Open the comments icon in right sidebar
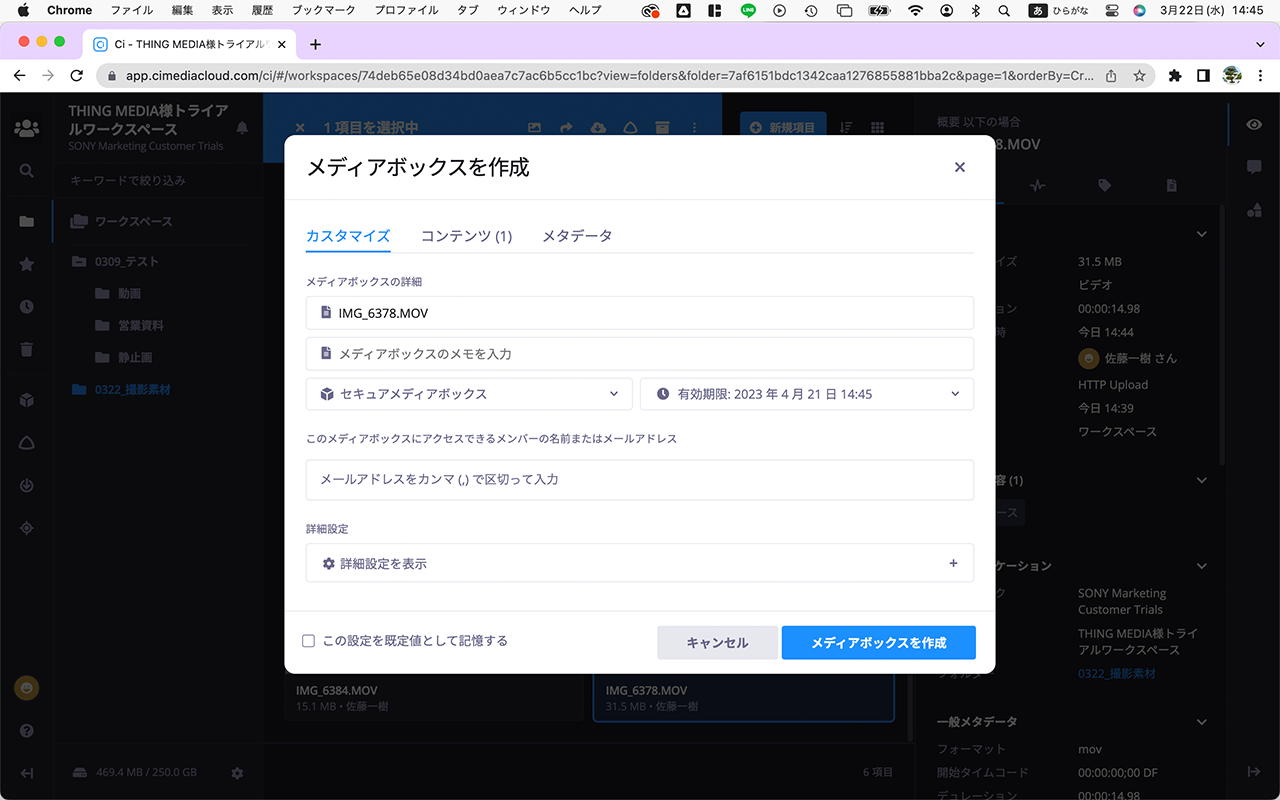 (x=1254, y=167)
